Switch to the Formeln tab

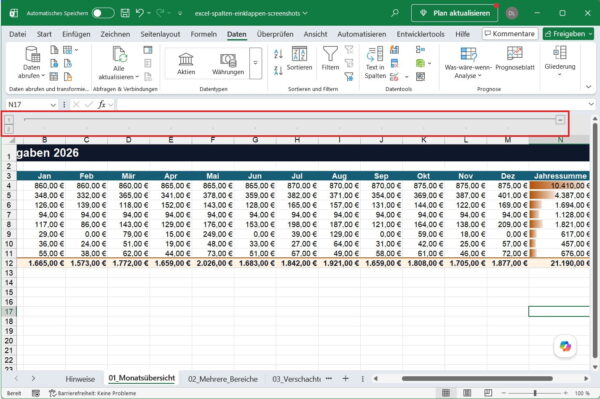coord(204,34)
